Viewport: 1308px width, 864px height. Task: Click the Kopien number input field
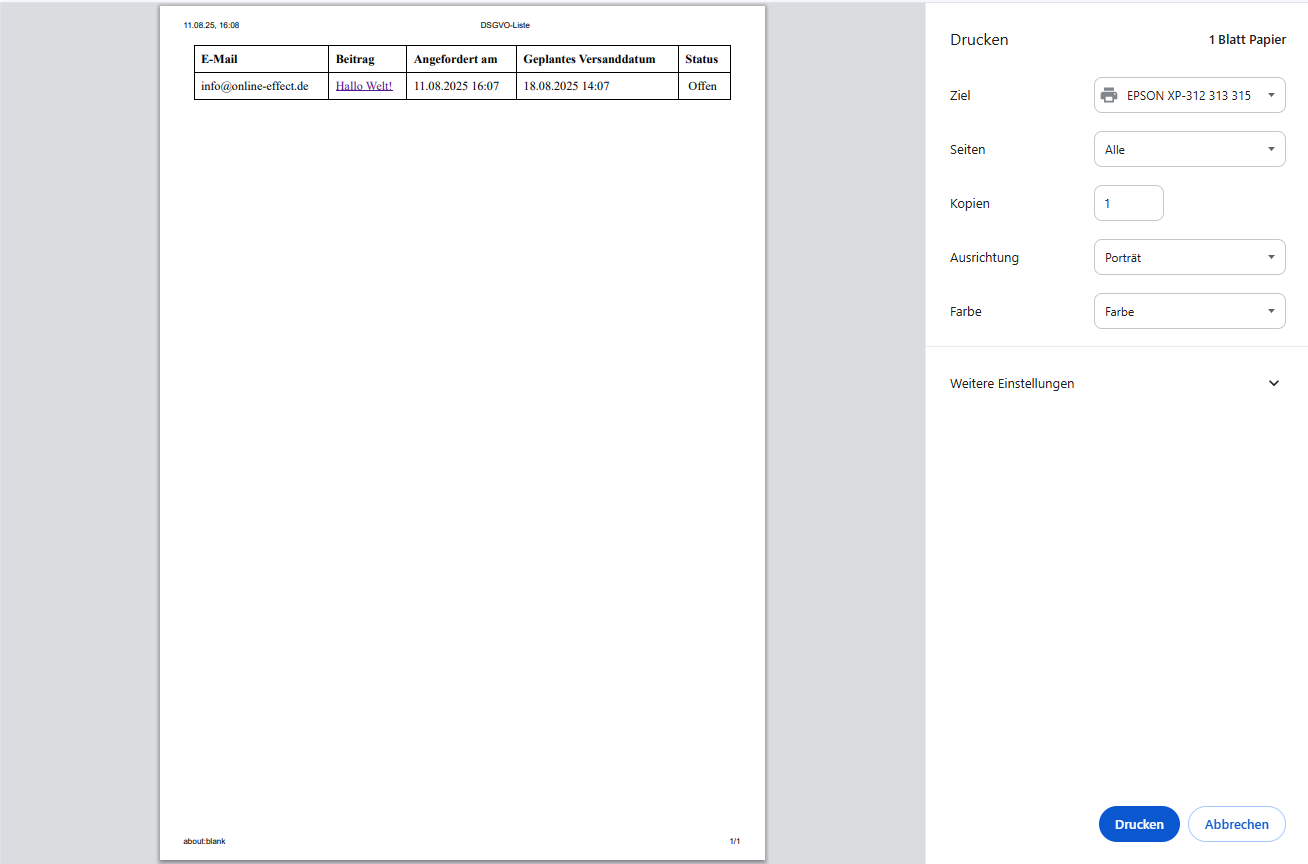click(x=1128, y=203)
